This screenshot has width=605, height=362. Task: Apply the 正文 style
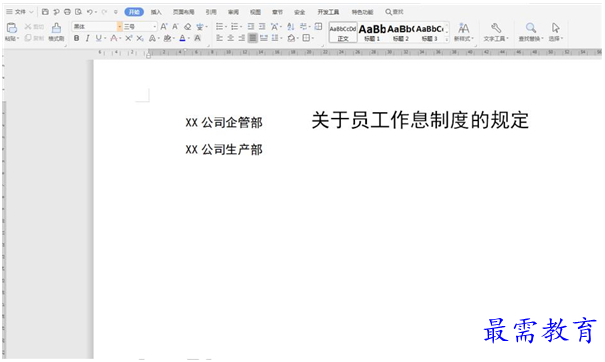pyautogui.click(x=343, y=32)
